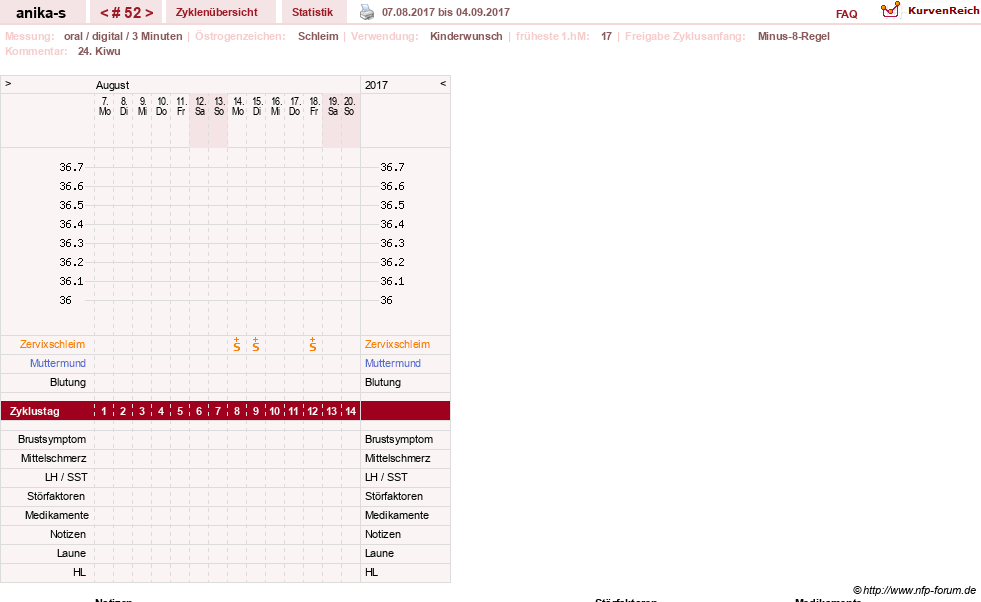
Task: Click cycle day 10 in Zyklustag row
Action: pos(275,411)
